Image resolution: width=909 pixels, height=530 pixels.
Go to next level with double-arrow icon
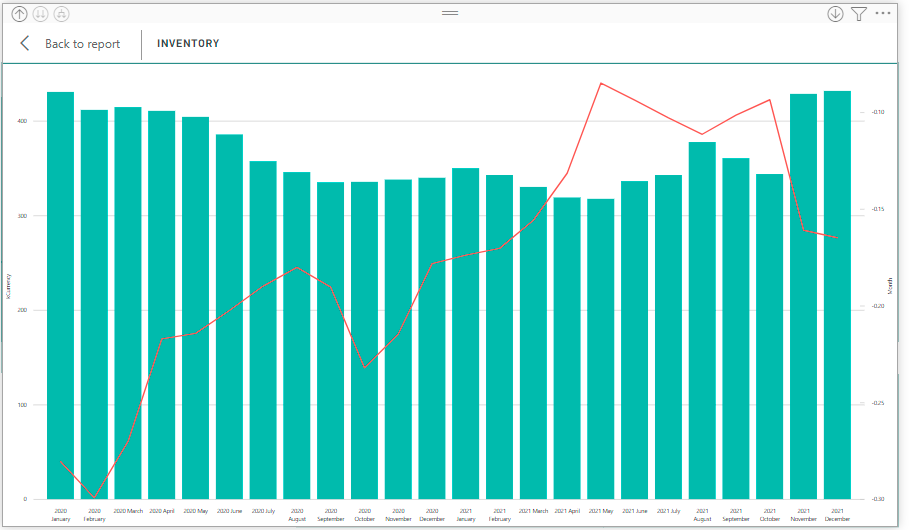(x=40, y=14)
